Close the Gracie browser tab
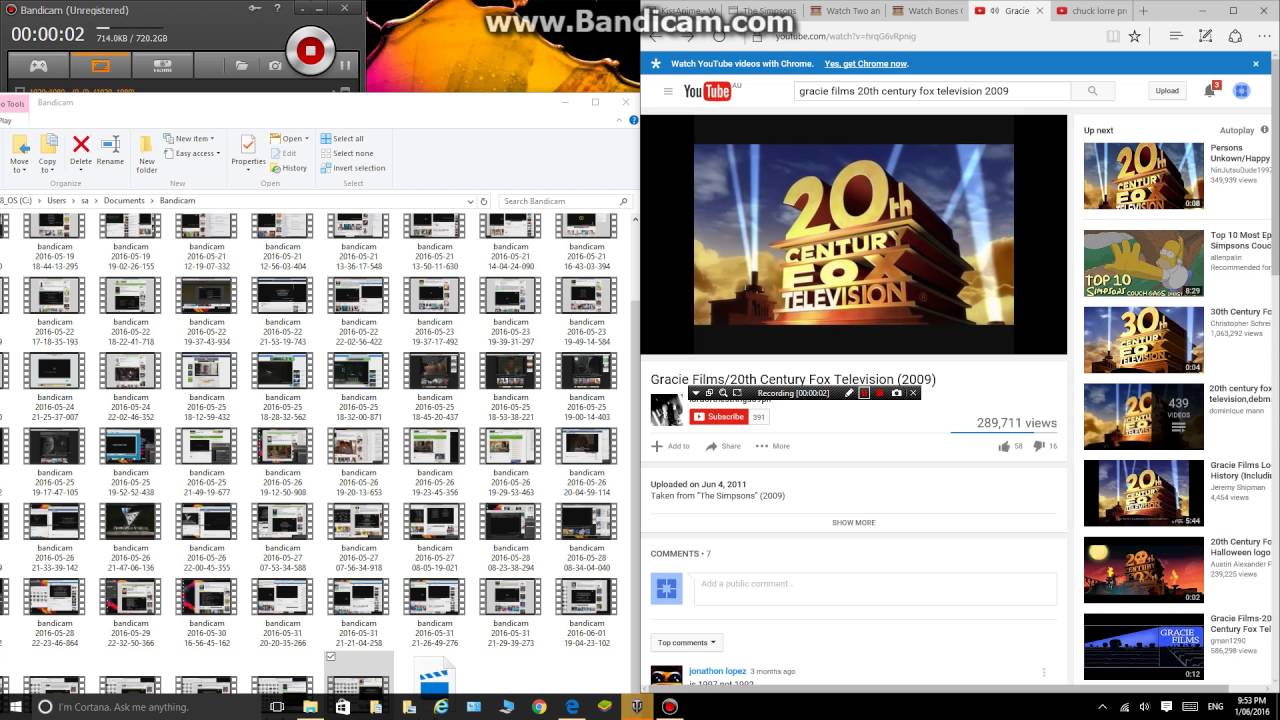Viewport: 1280px width, 720px height. click(x=1040, y=11)
